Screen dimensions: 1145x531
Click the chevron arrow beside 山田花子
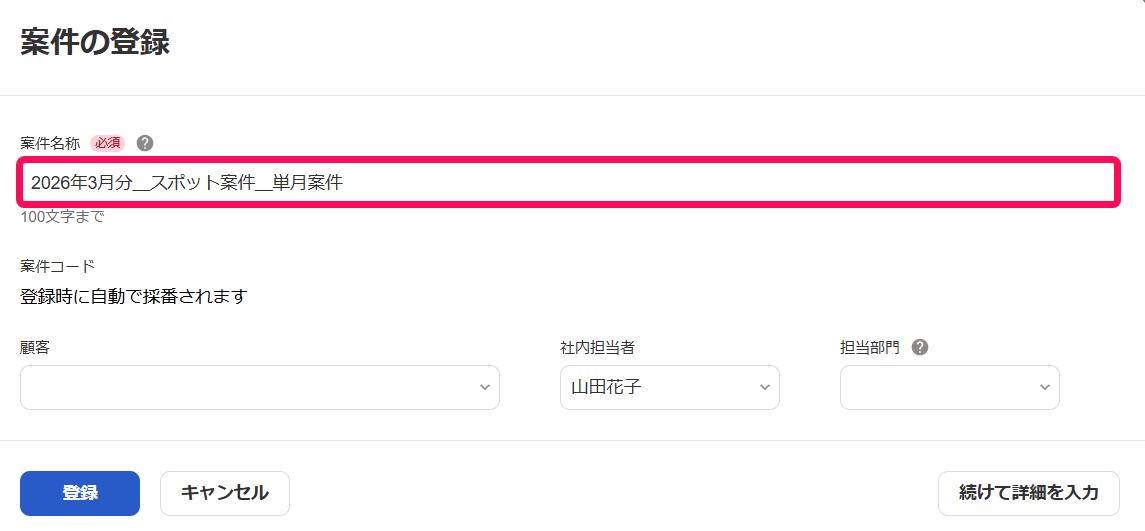coord(765,387)
